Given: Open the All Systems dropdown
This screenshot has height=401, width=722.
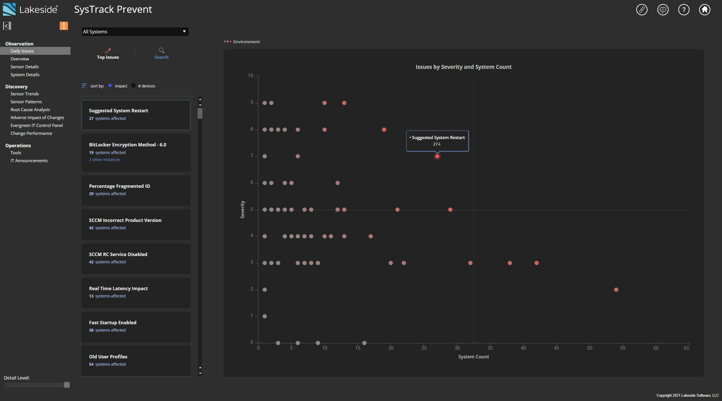Looking at the screenshot, I should coord(135,32).
